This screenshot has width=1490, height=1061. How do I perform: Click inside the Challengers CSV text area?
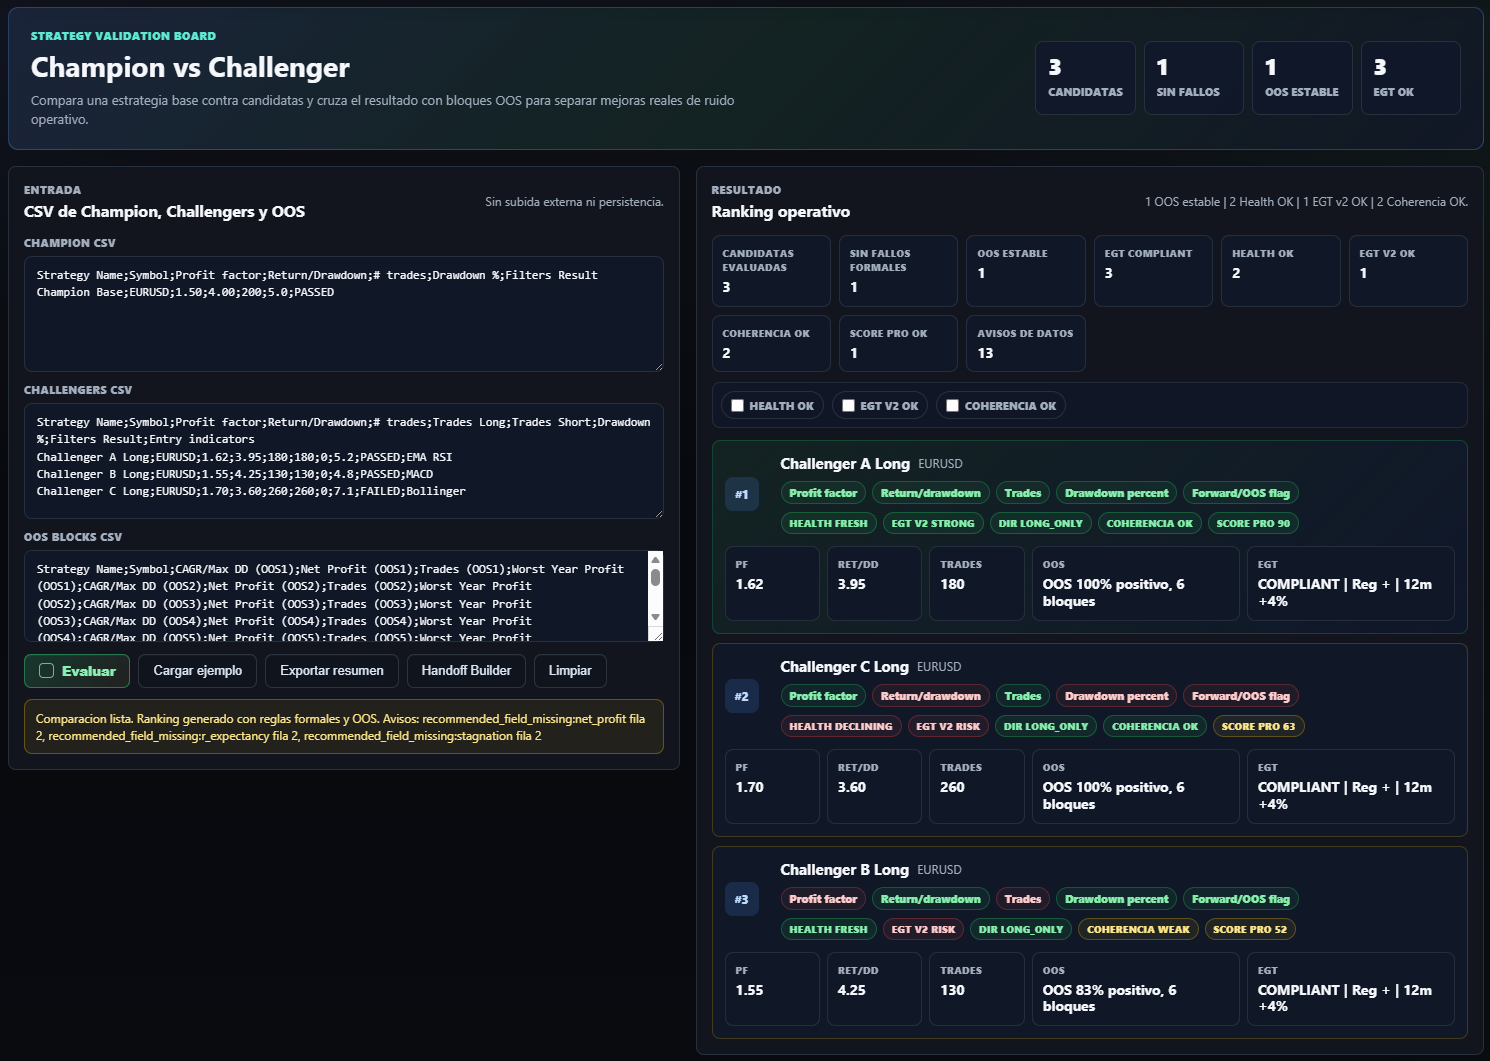(343, 461)
